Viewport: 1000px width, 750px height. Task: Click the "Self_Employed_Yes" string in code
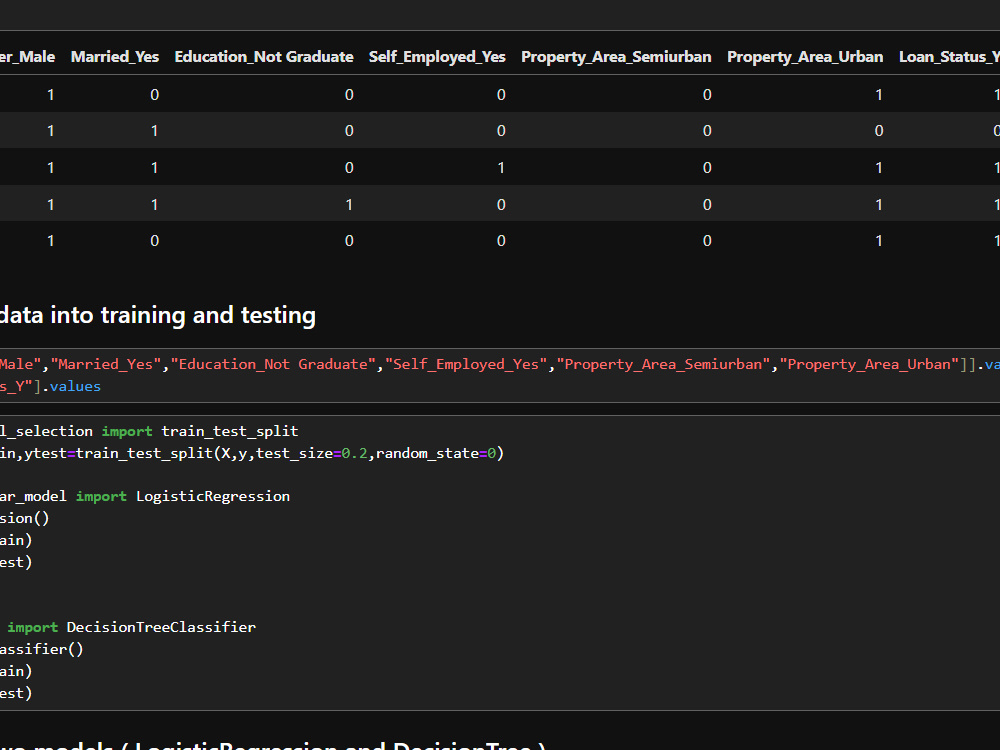click(x=466, y=364)
